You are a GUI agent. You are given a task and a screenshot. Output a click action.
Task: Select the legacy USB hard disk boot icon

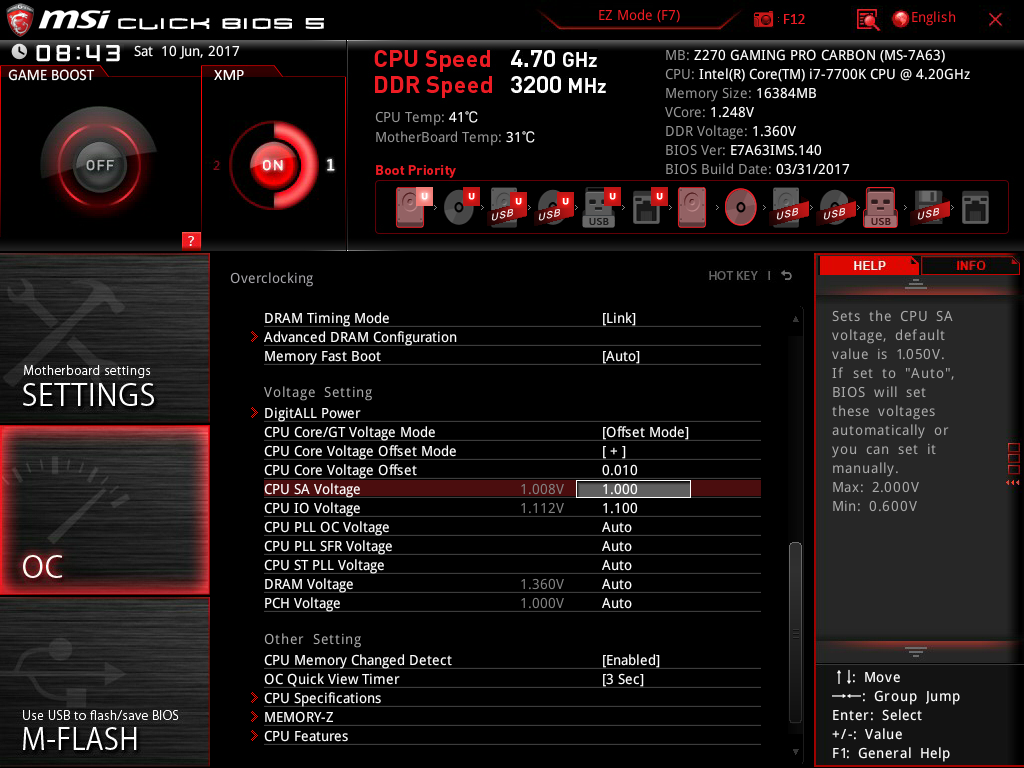coord(787,207)
